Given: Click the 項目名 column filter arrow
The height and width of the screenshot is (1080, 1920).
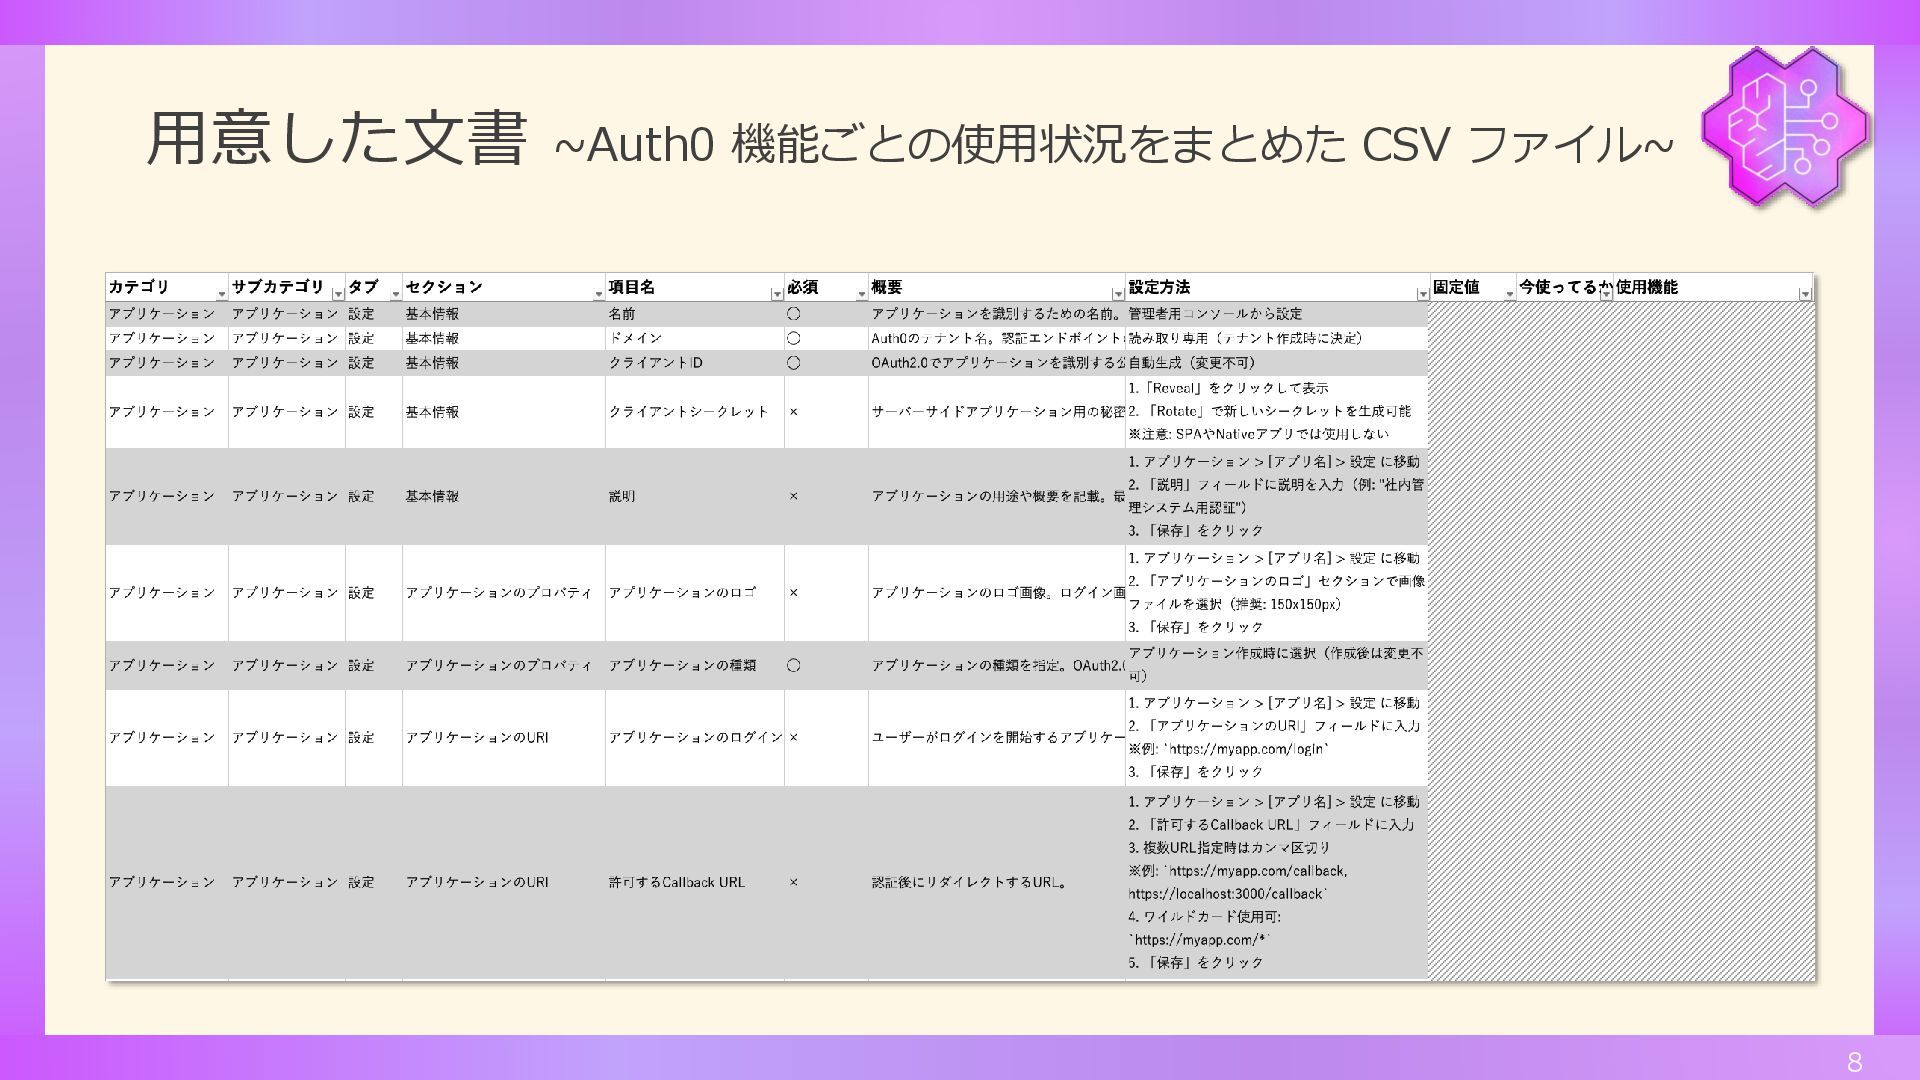Looking at the screenshot, I should (777, 294).
